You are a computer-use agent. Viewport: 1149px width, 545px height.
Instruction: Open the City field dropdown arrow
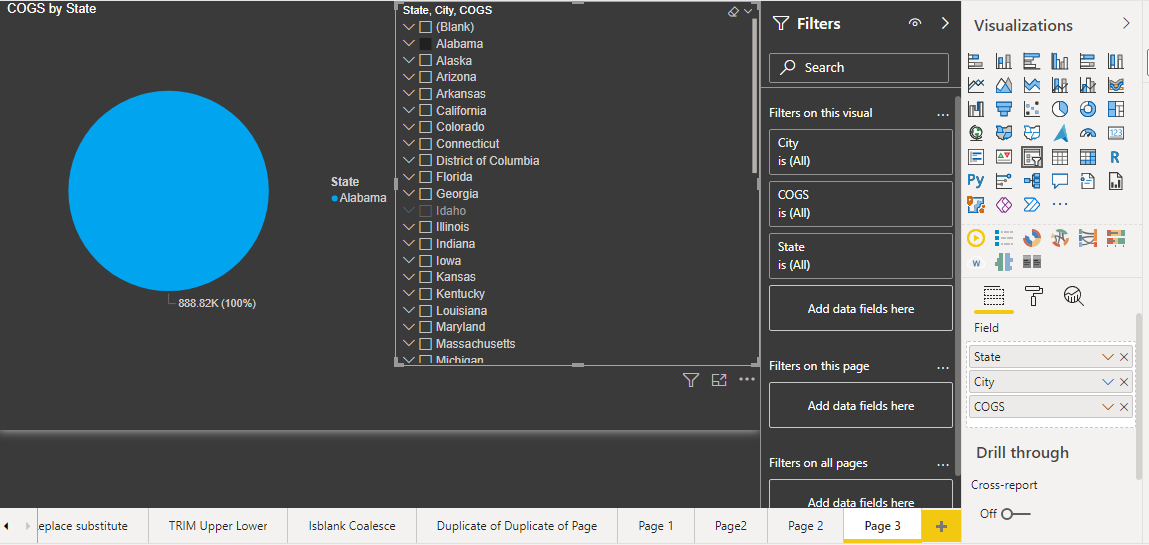click(1108, 382)
